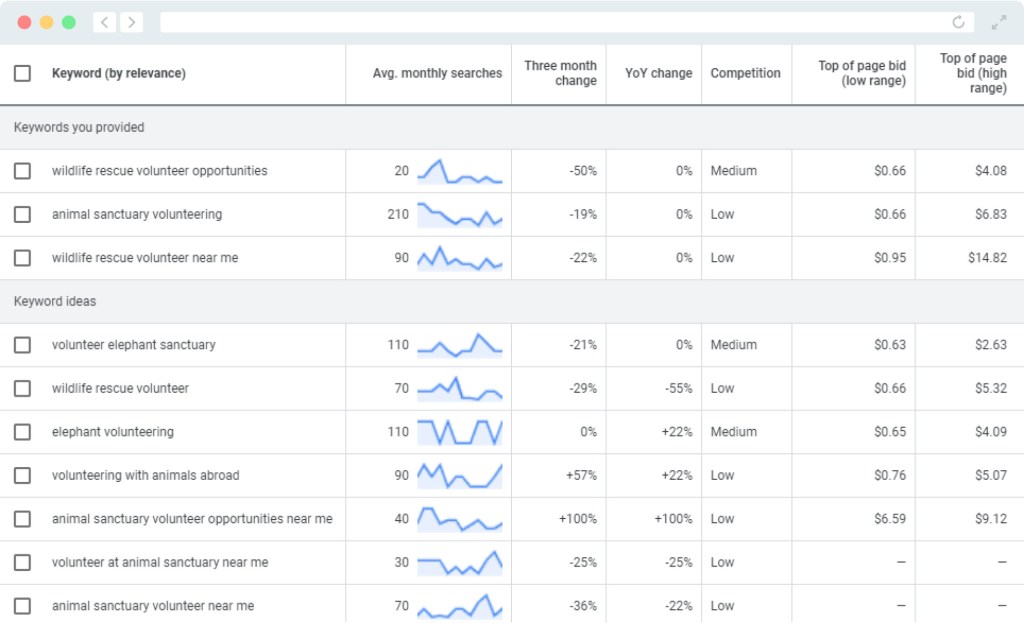Image resolution: width=1024 pixels, height=623 pixels.
Task: Sort by Keyword (by relevance) column header
Action: tap(119, 73)
